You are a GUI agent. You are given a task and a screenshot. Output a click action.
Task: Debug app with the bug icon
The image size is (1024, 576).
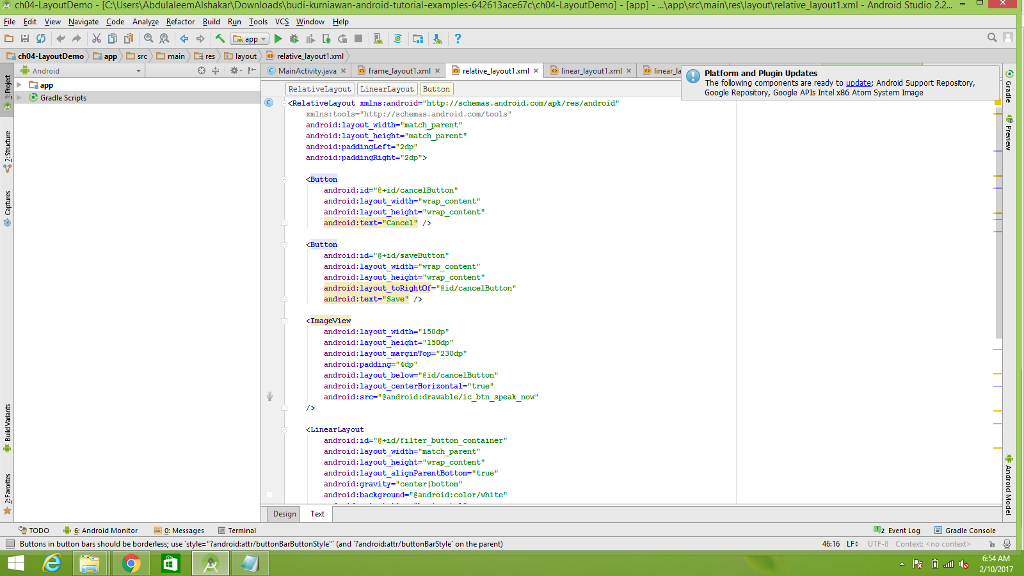294,39
